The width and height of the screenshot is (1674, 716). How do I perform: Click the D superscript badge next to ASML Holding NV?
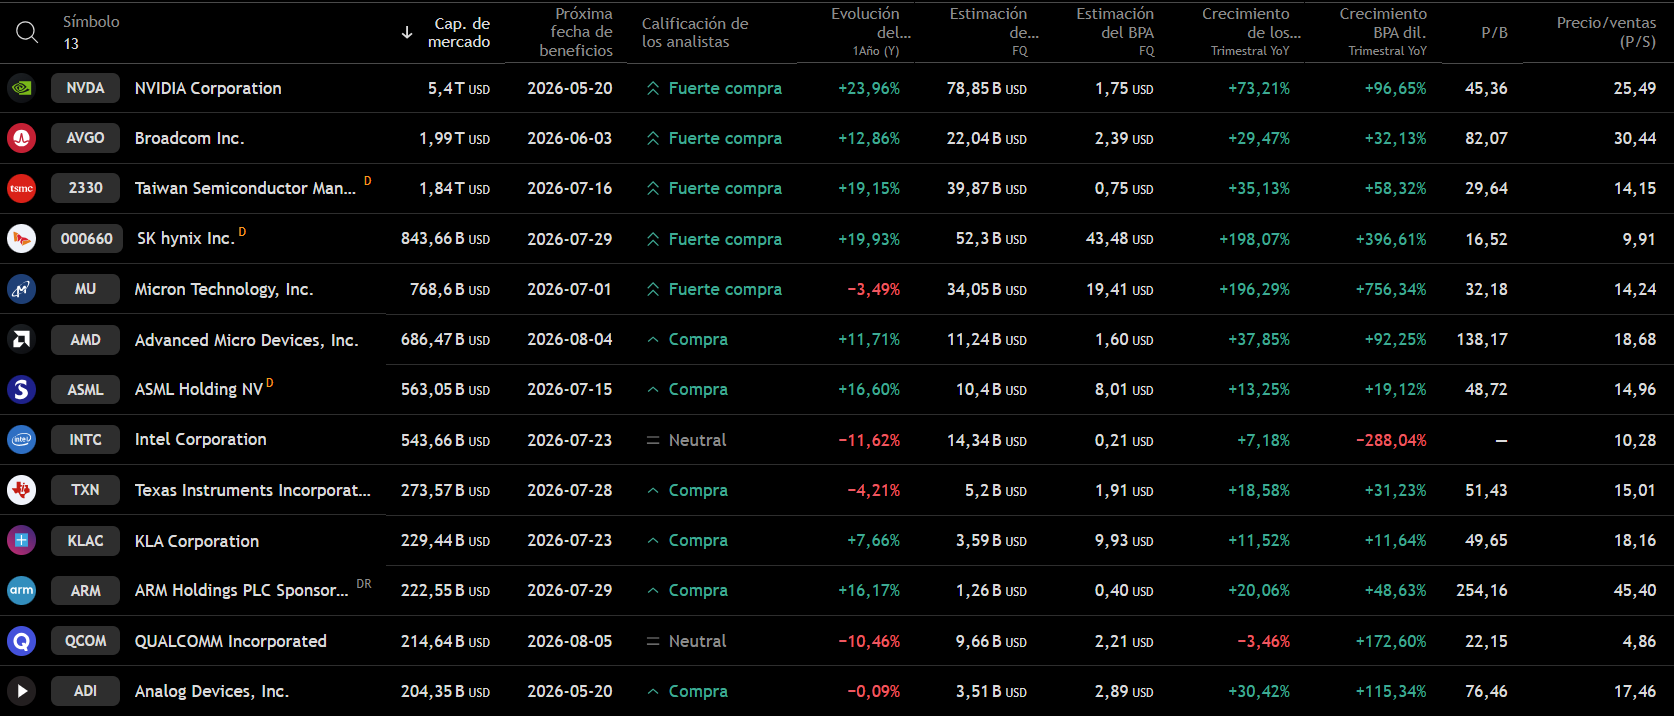click(x=270, y=383)
